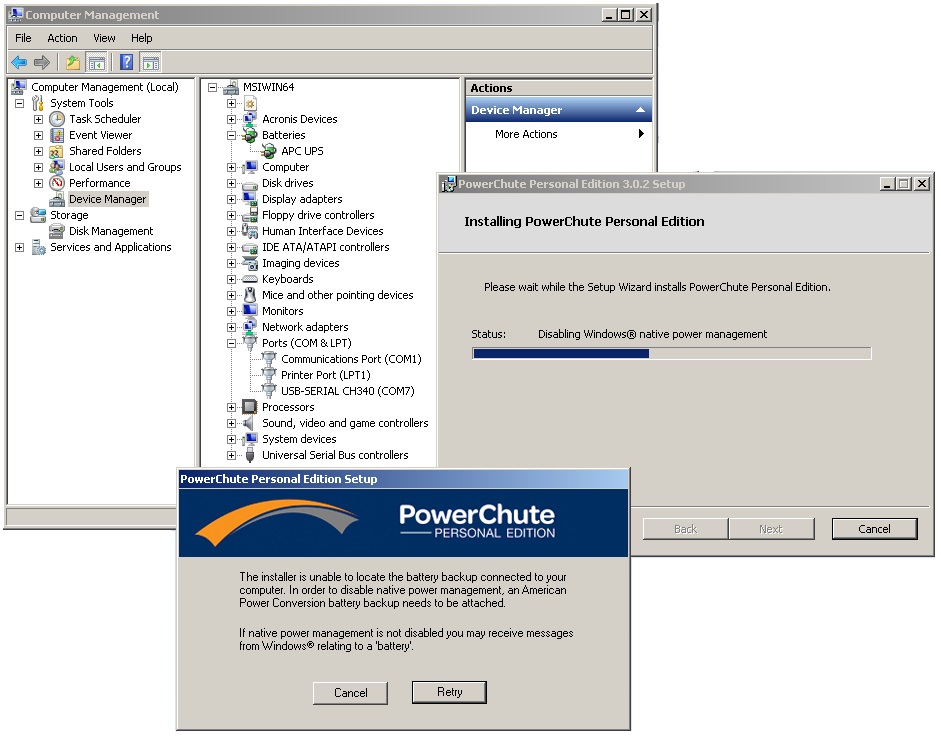Open the File menu
The width and height of the screenshot is (941, 738).
[x=23, y=38]
